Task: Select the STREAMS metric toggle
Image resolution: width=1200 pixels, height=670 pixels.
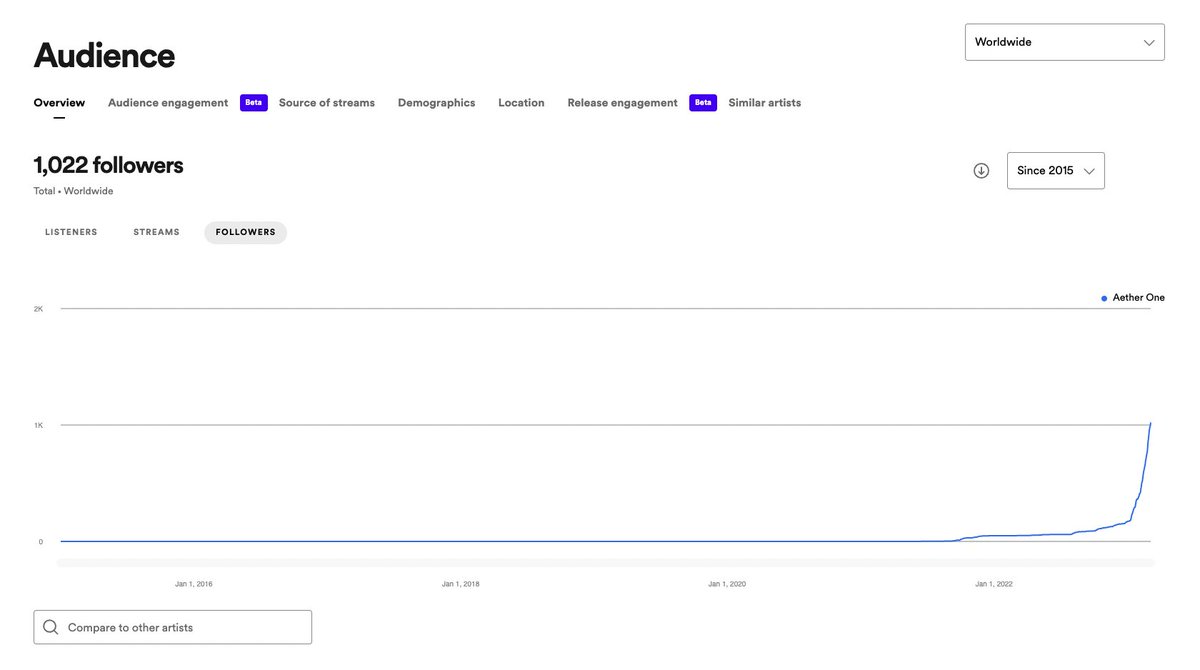Action: pyautogui.click(x=156, y=232)
